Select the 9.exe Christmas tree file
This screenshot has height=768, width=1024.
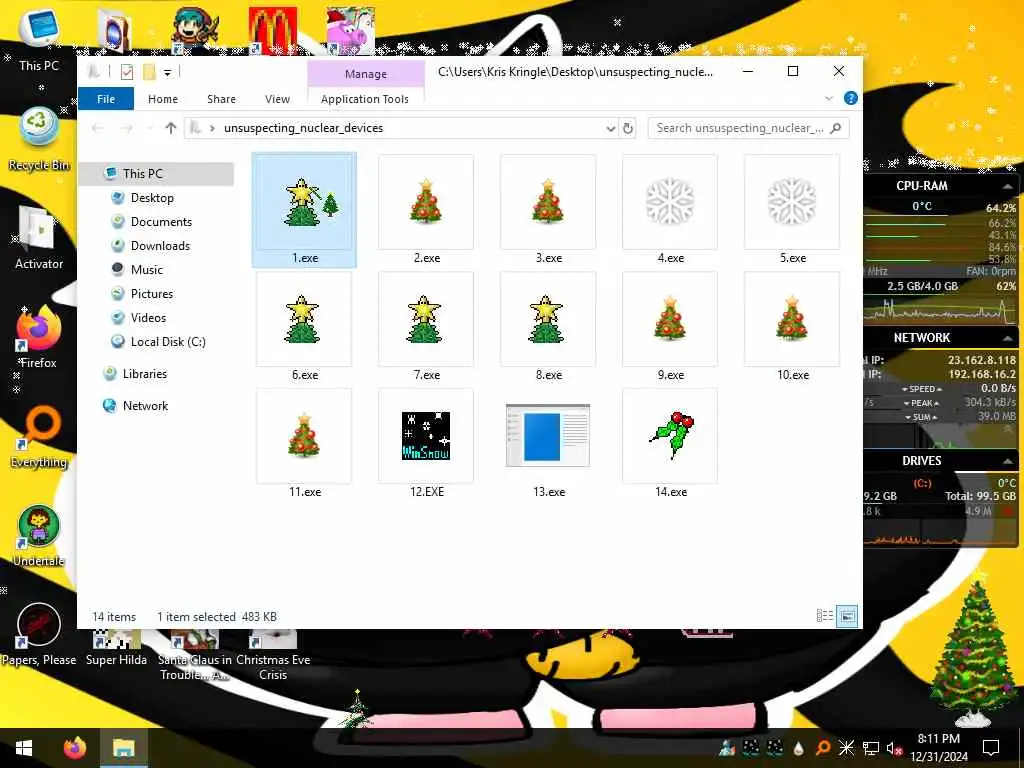670,327
